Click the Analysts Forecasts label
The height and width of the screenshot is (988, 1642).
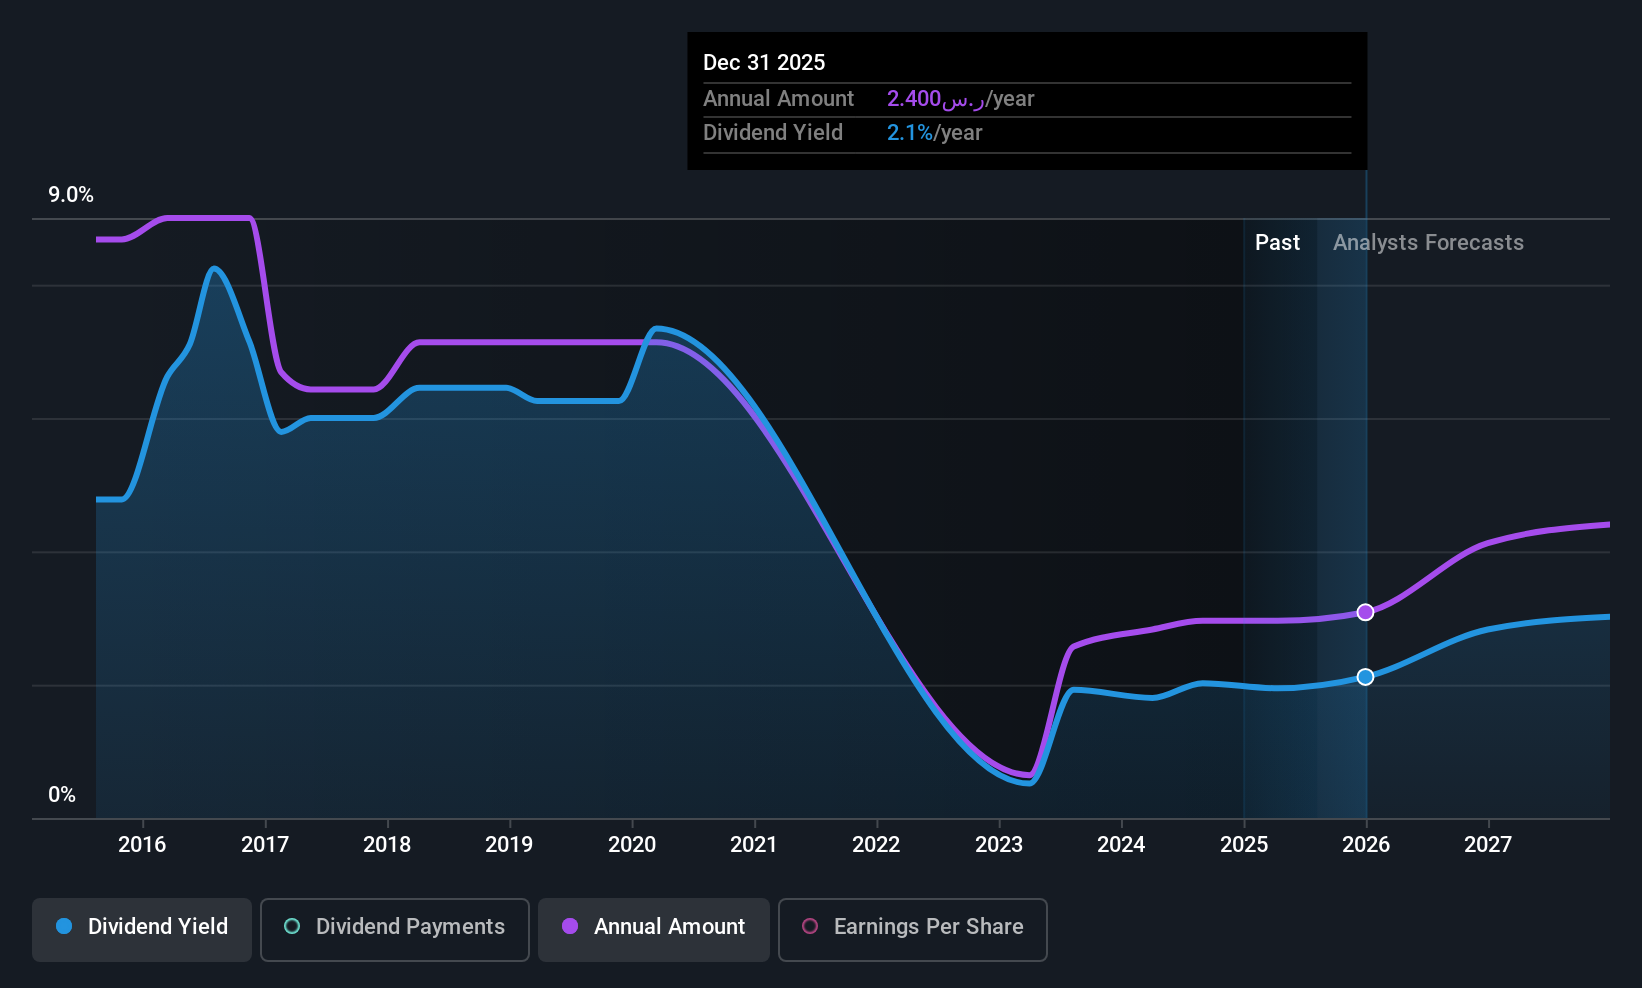point(1428,243)
